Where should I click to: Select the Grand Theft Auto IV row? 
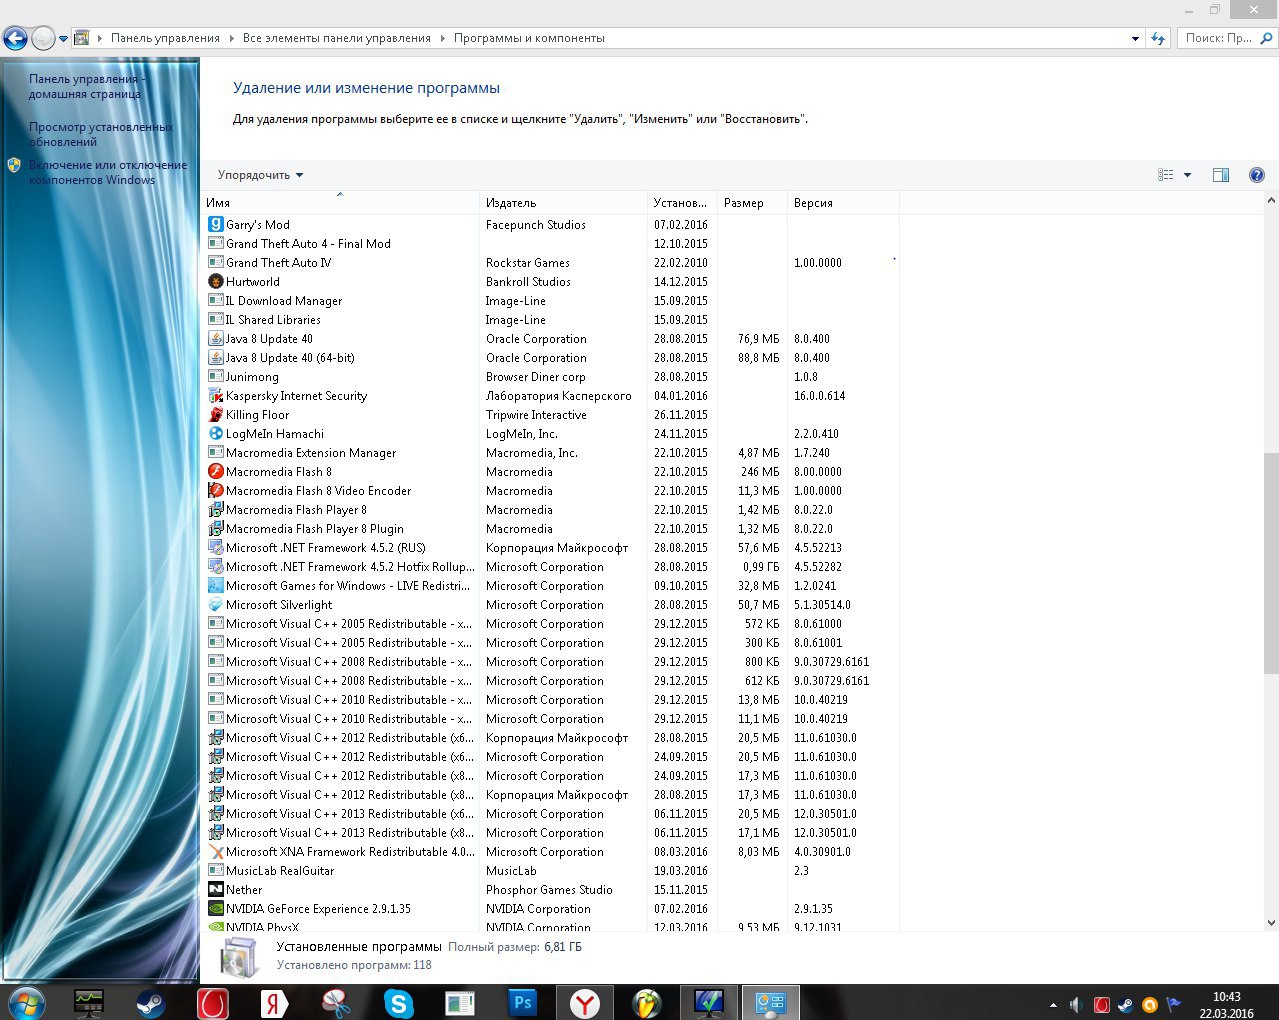pyautogui.click(x=551, y=263)
